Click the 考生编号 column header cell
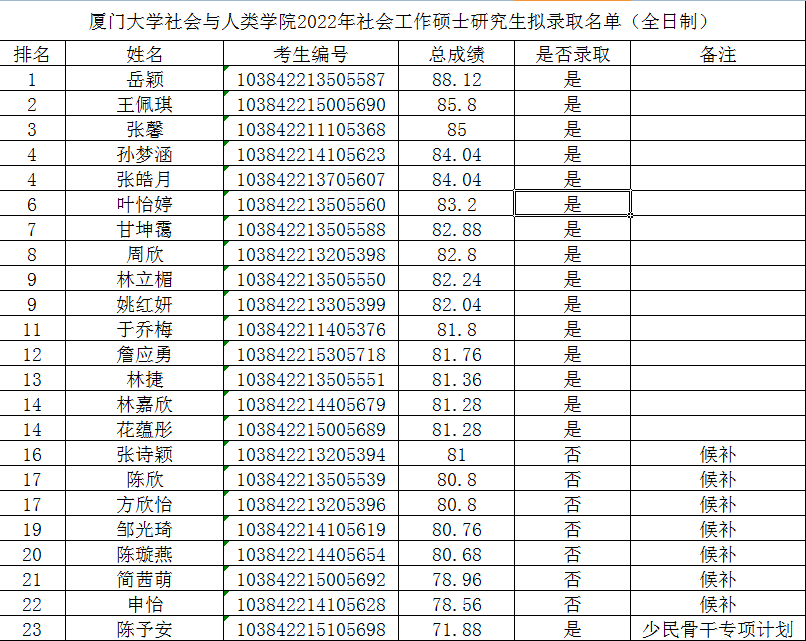806x641 pixels. (311, 53)
